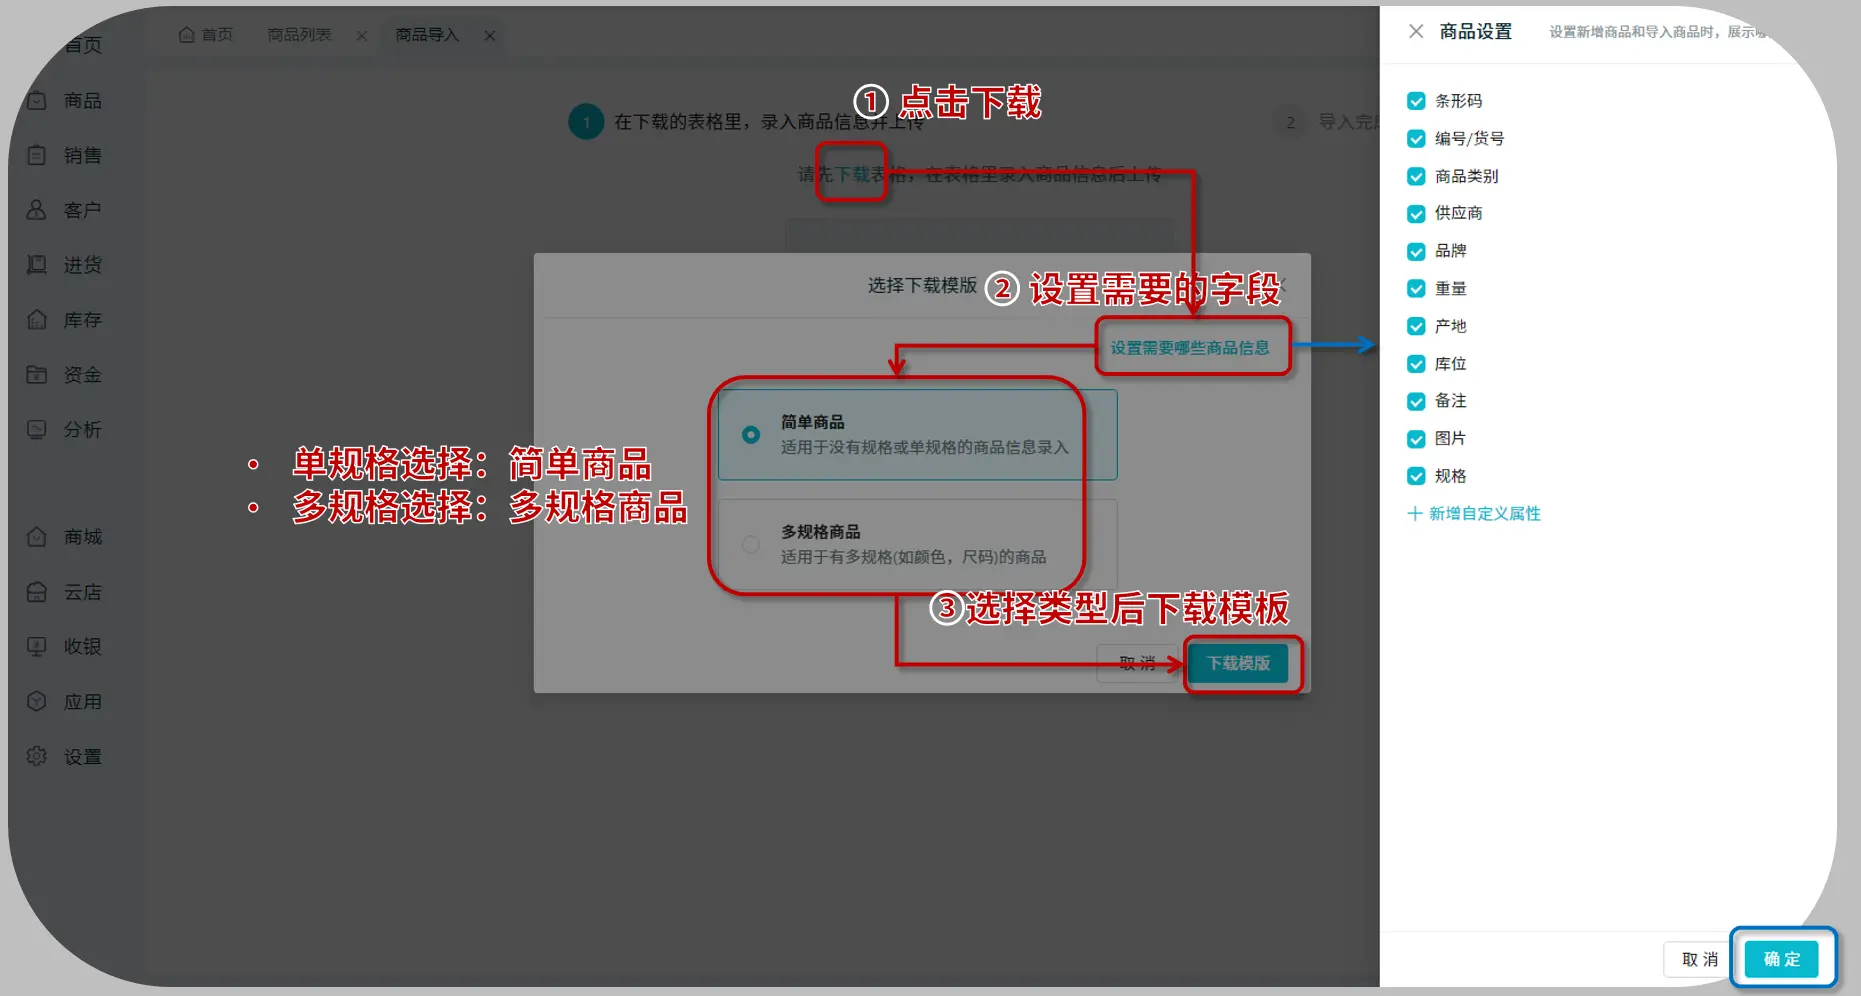Uncheck the 库位 checkbox
The width and height of the screenshot is (1861, 996).
(1416, 364)
